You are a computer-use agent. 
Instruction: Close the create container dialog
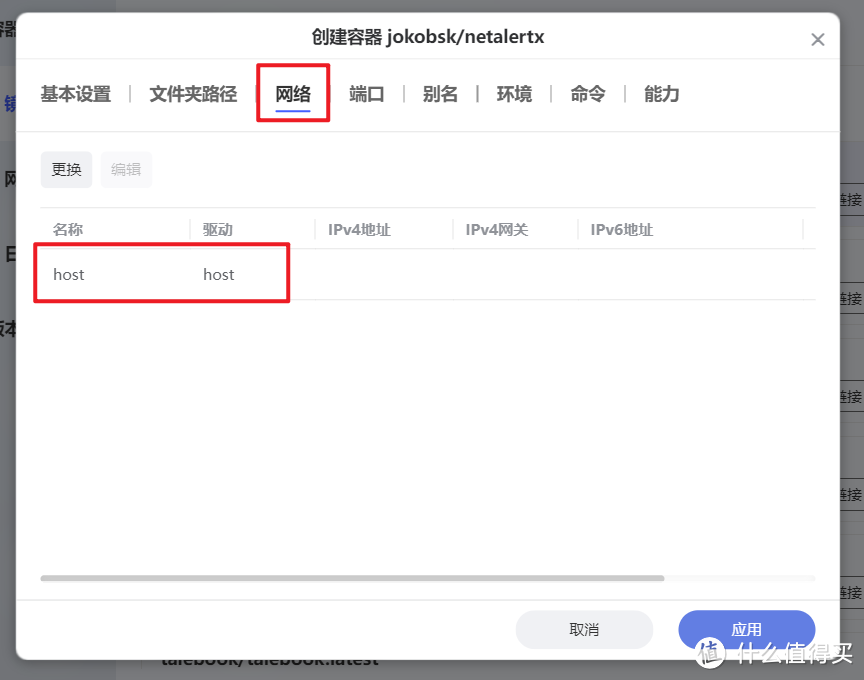818,38
